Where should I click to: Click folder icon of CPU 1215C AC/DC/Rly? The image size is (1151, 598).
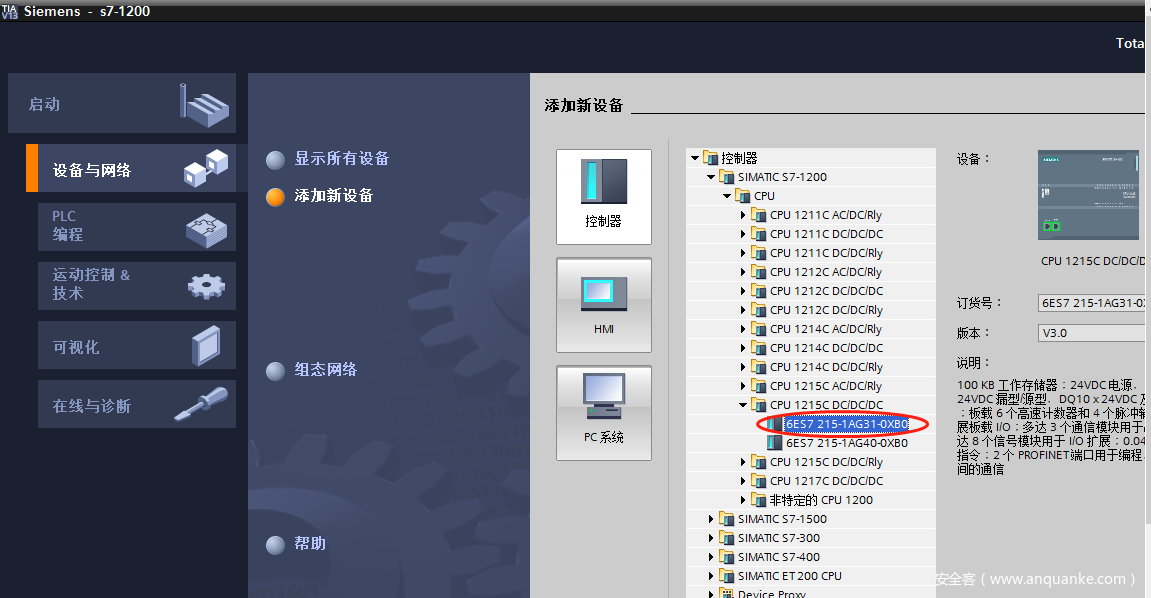758,386
